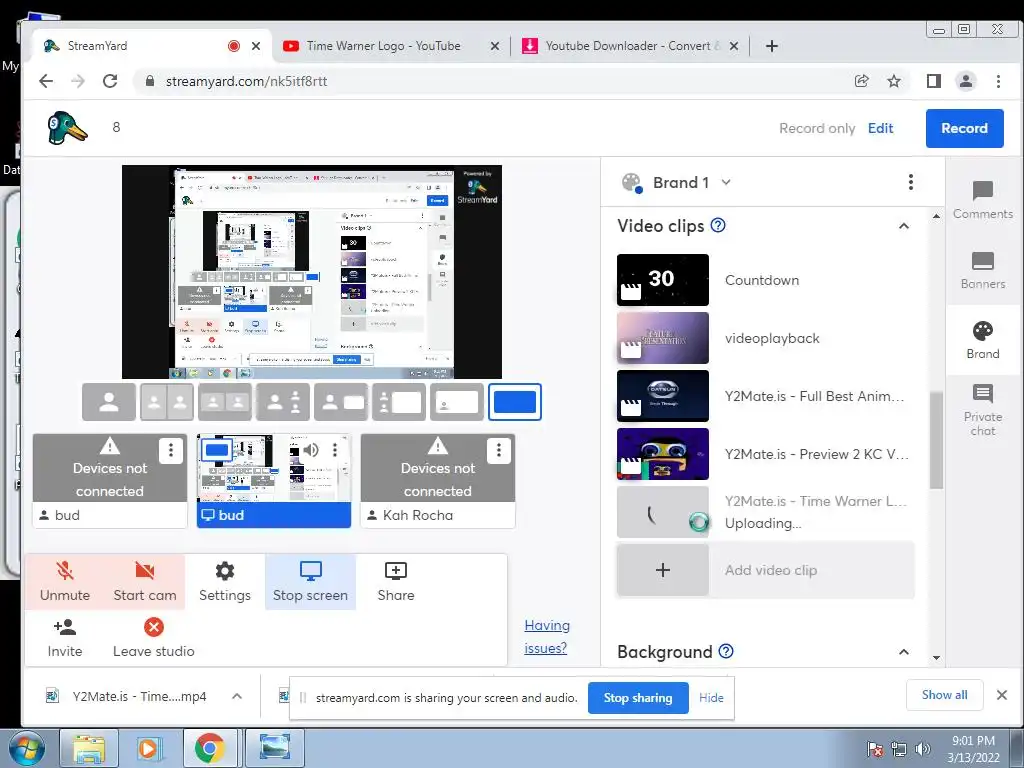Stop screen sharing in studio controls
This screenshot has width=1024, height=768.
coord(310,582)
